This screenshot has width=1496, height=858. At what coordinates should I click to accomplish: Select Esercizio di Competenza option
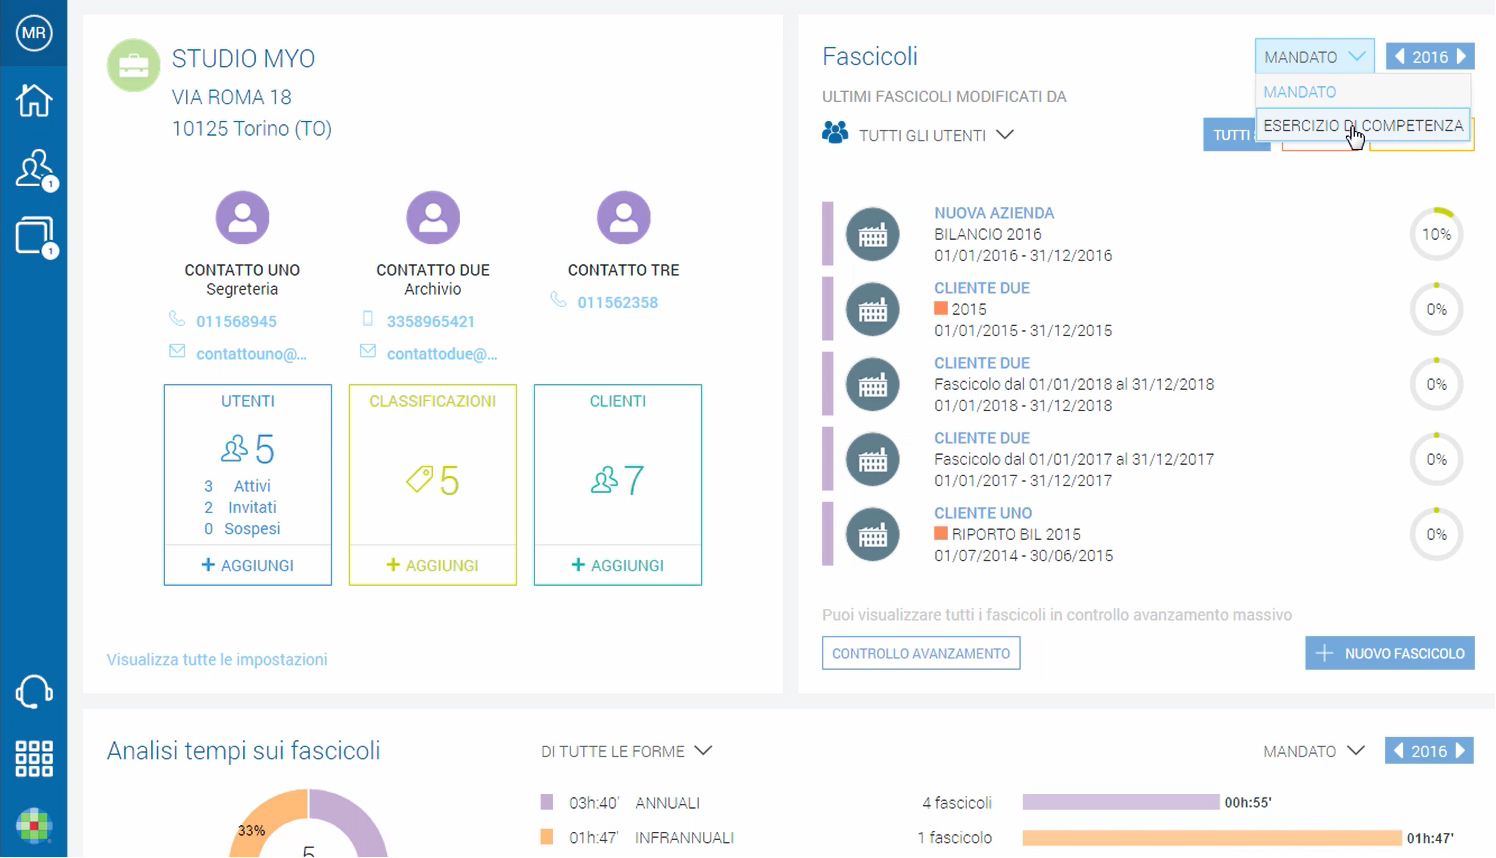pyautogui.click(x=1362, y=126)
